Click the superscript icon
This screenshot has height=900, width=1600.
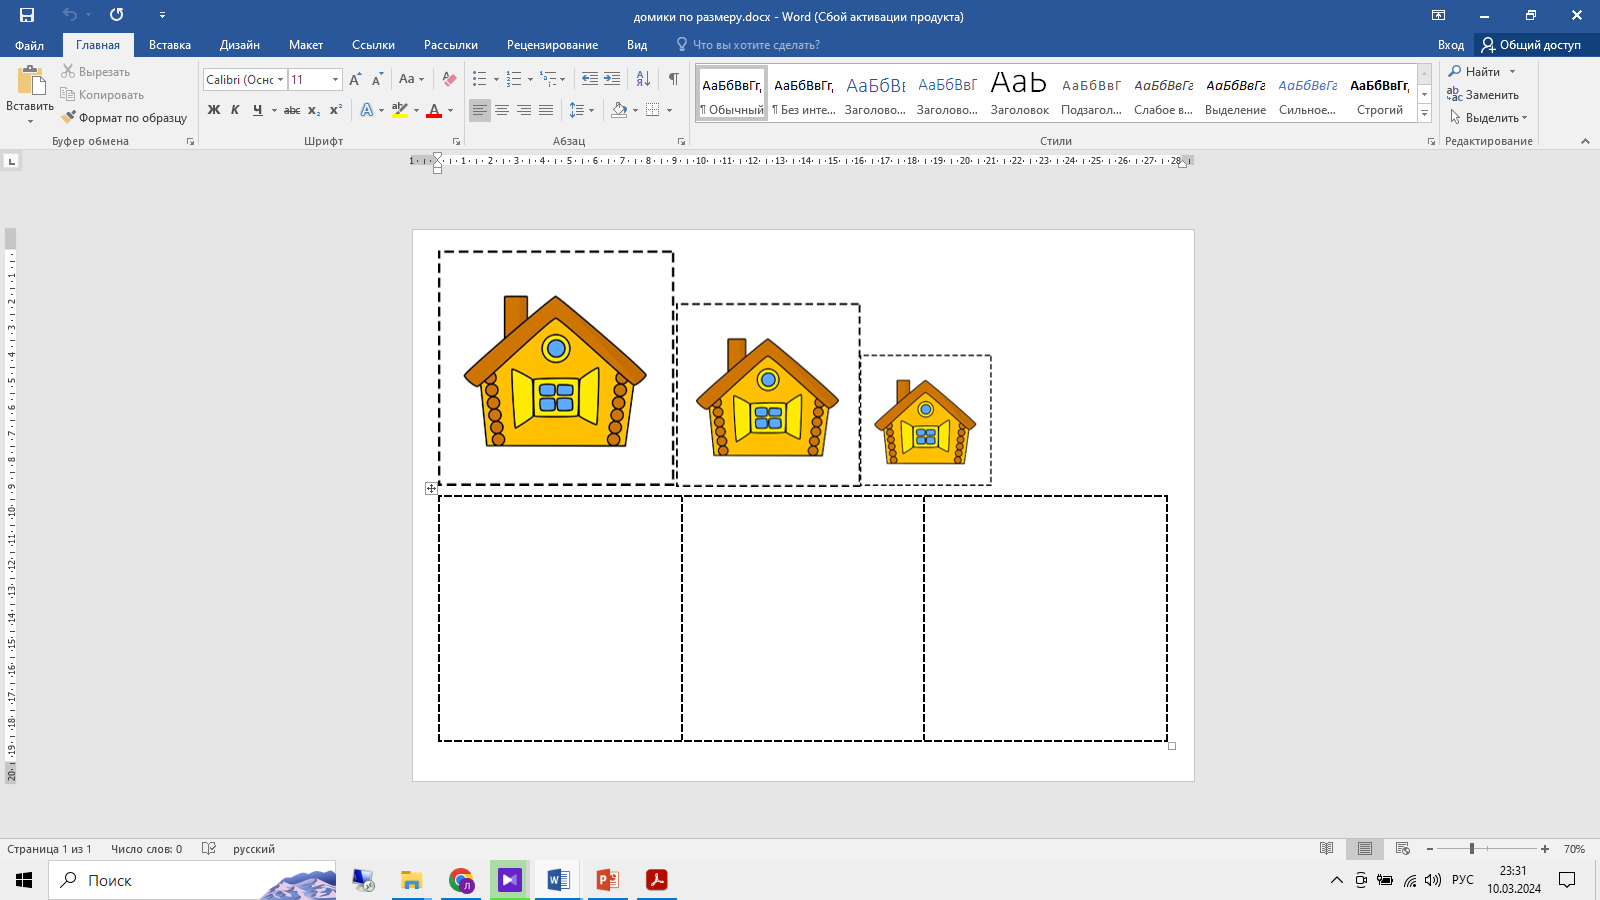click(x=335, y=110)
